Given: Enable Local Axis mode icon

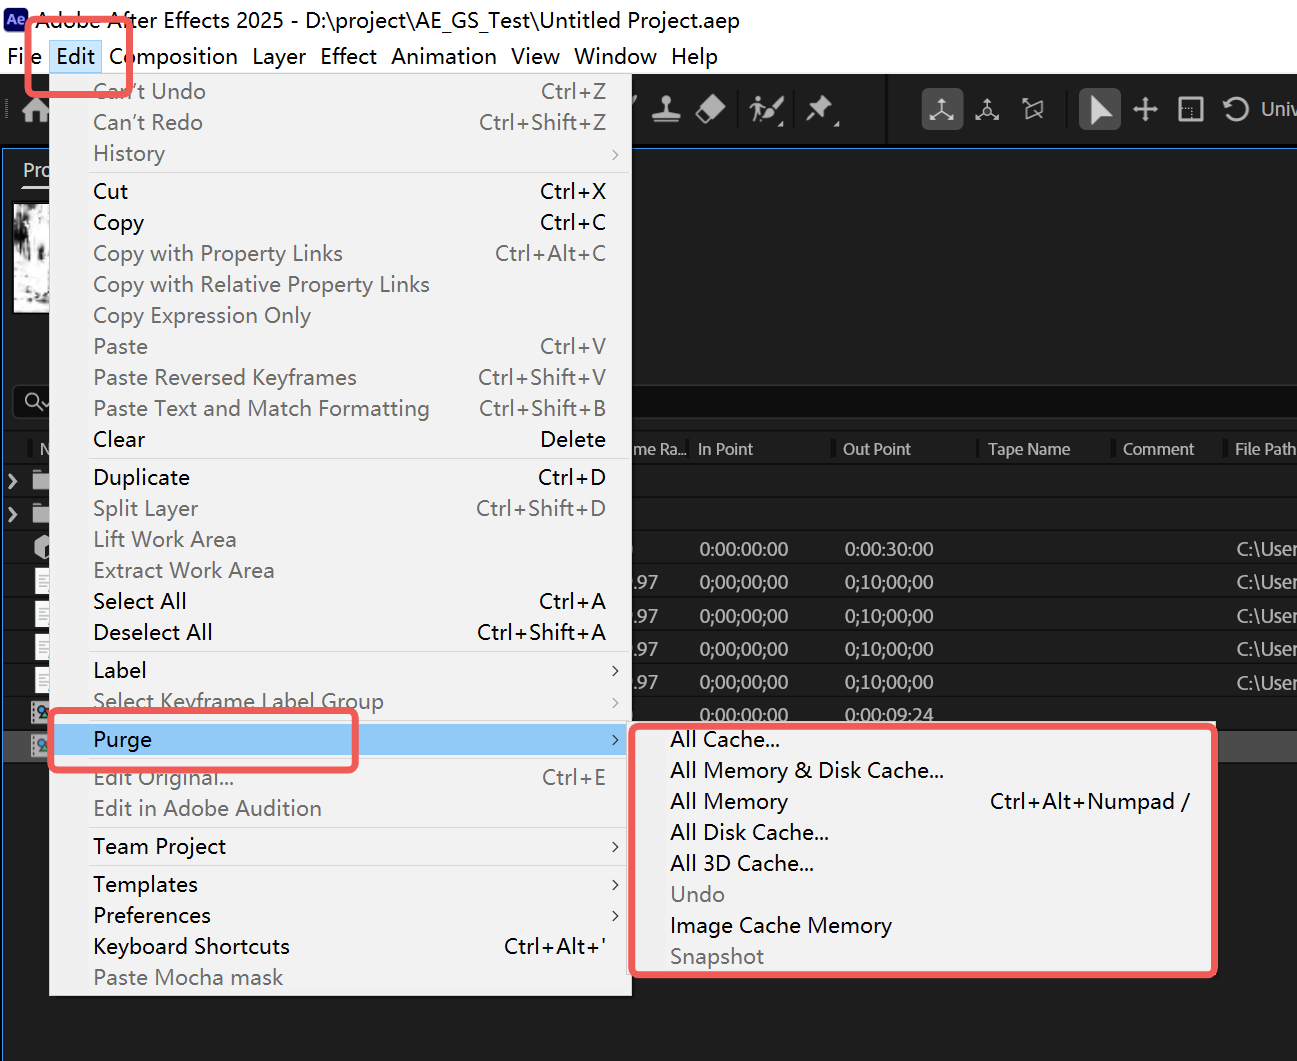Looking at the screenshot, I should click(942, 109).
